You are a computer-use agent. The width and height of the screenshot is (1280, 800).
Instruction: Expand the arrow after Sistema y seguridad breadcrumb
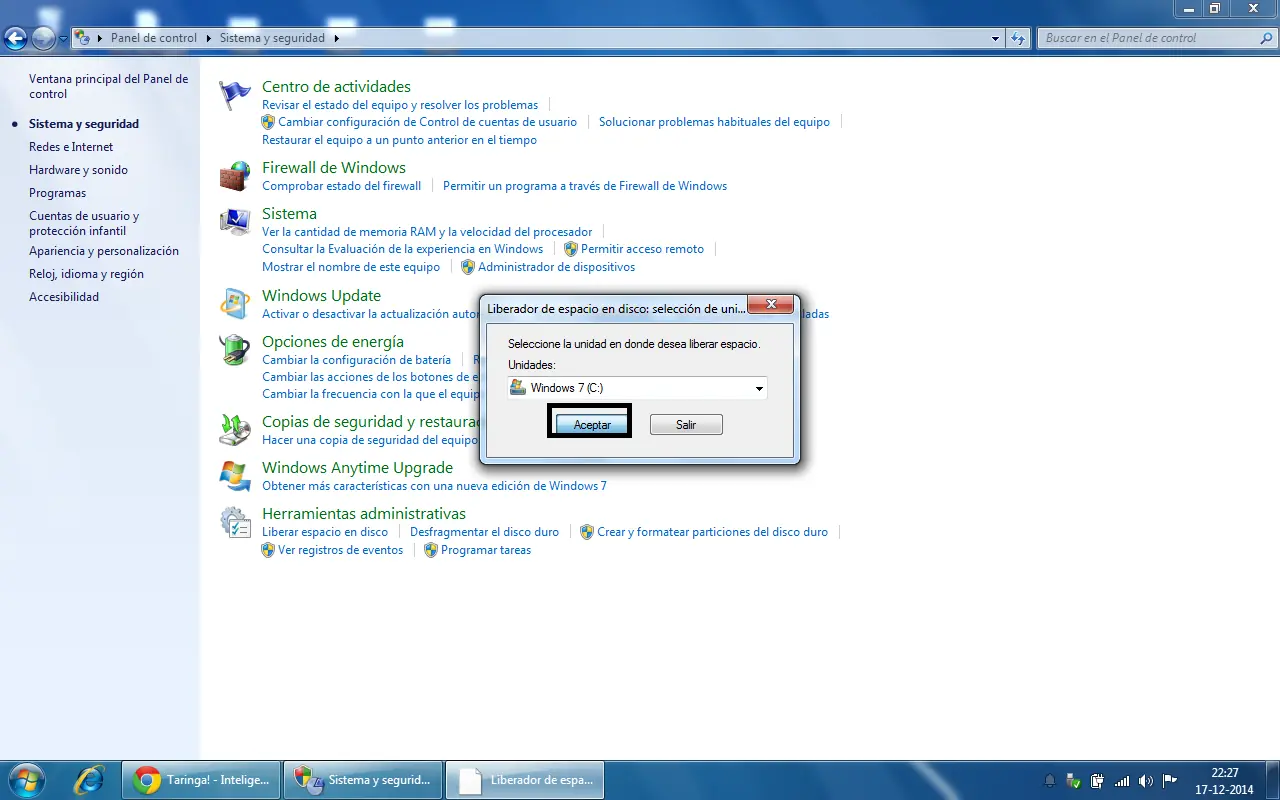(x=336, y=38)
